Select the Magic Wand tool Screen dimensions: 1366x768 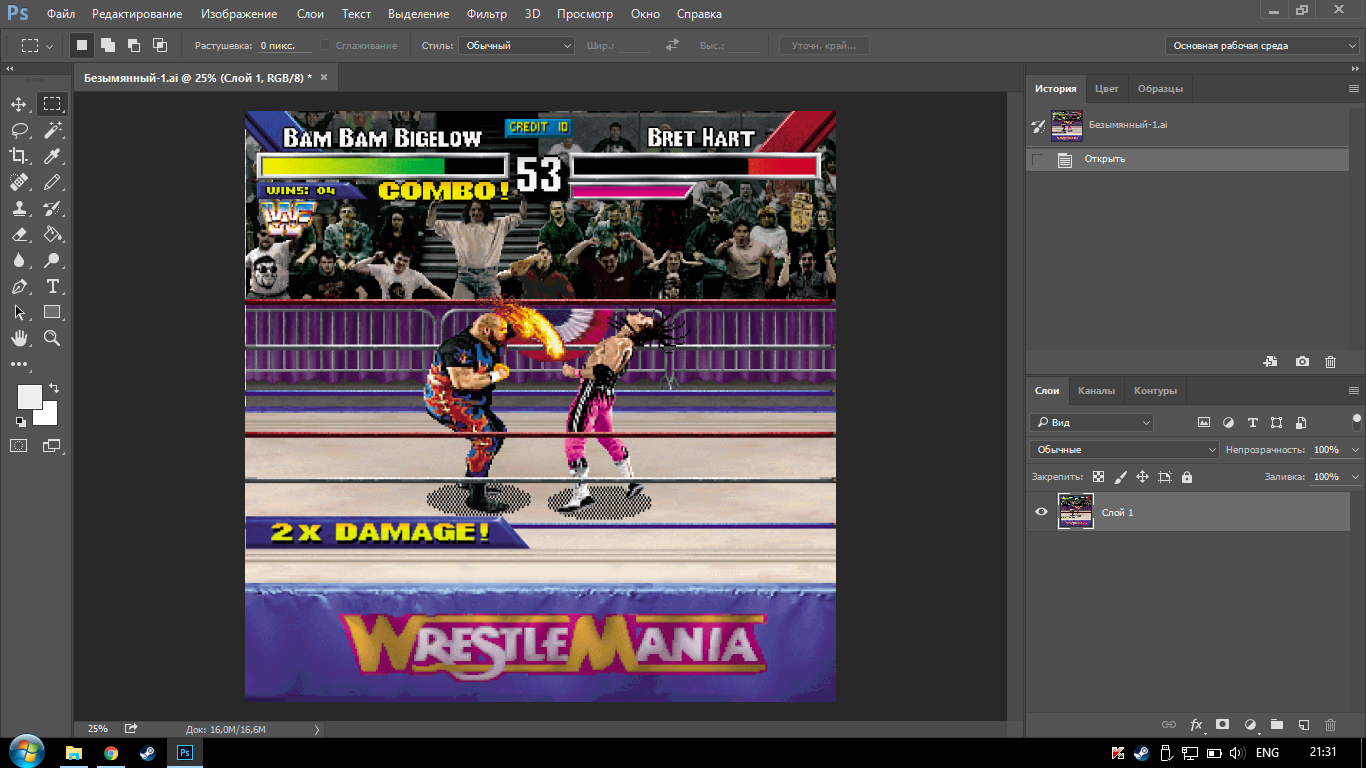coord(52,130)
